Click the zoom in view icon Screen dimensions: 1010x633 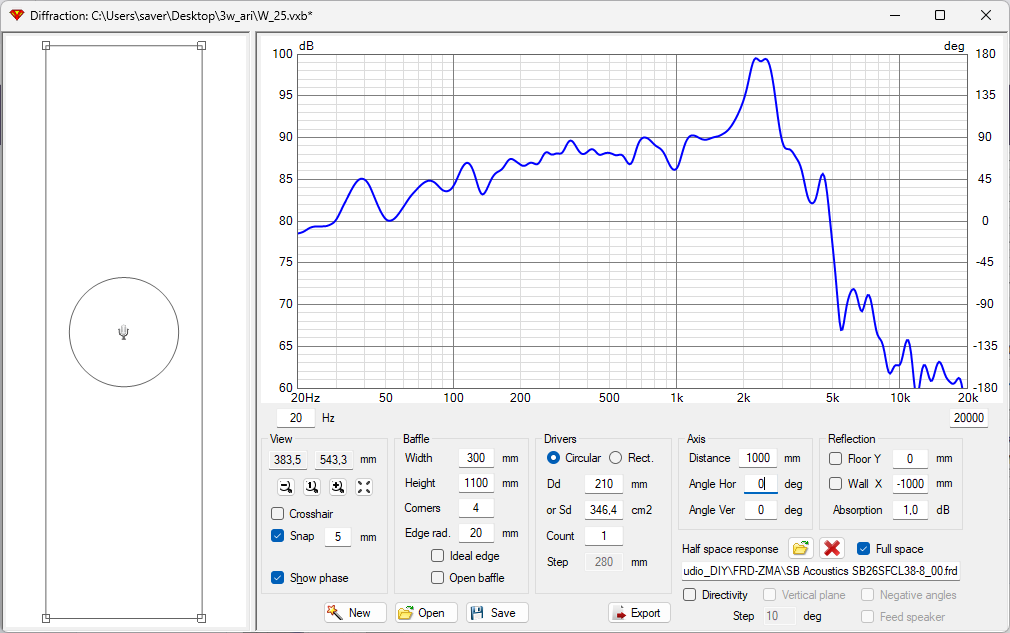pyautogui.click(x=338, y=487)
